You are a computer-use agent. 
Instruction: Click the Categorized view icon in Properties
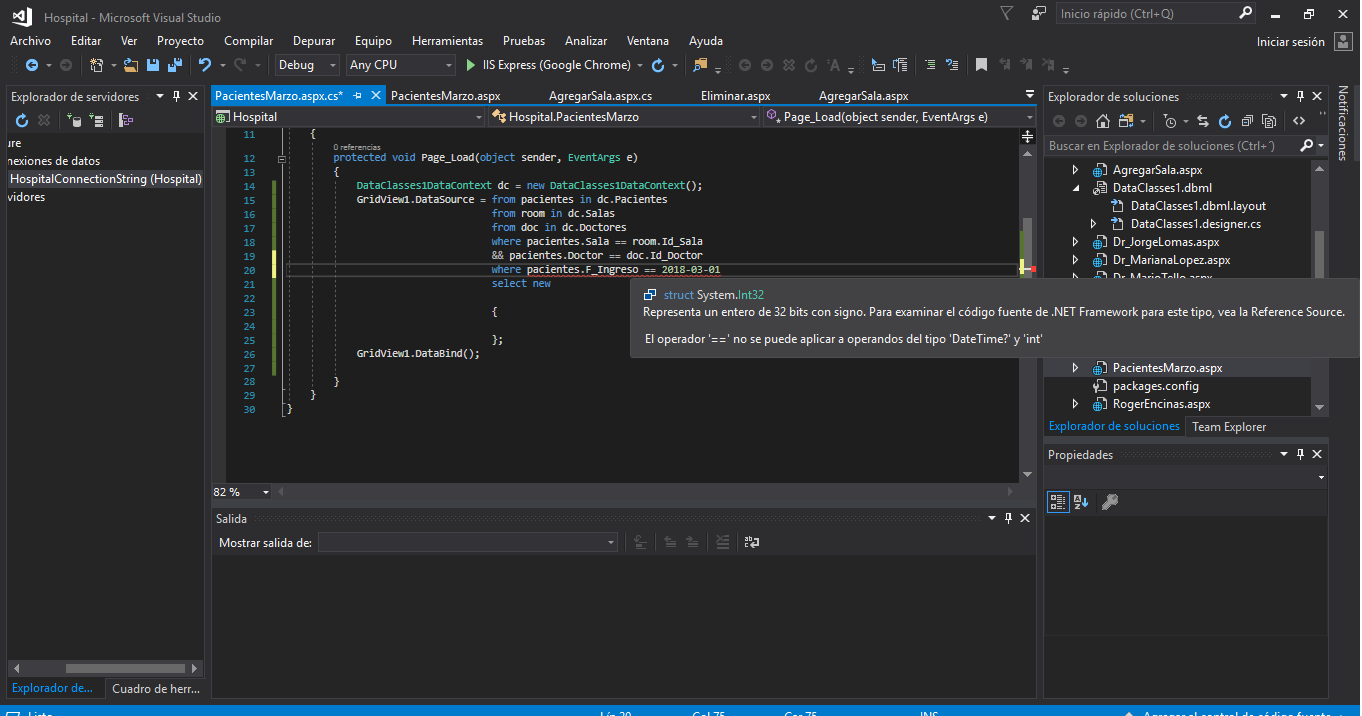click(1058, 502)
